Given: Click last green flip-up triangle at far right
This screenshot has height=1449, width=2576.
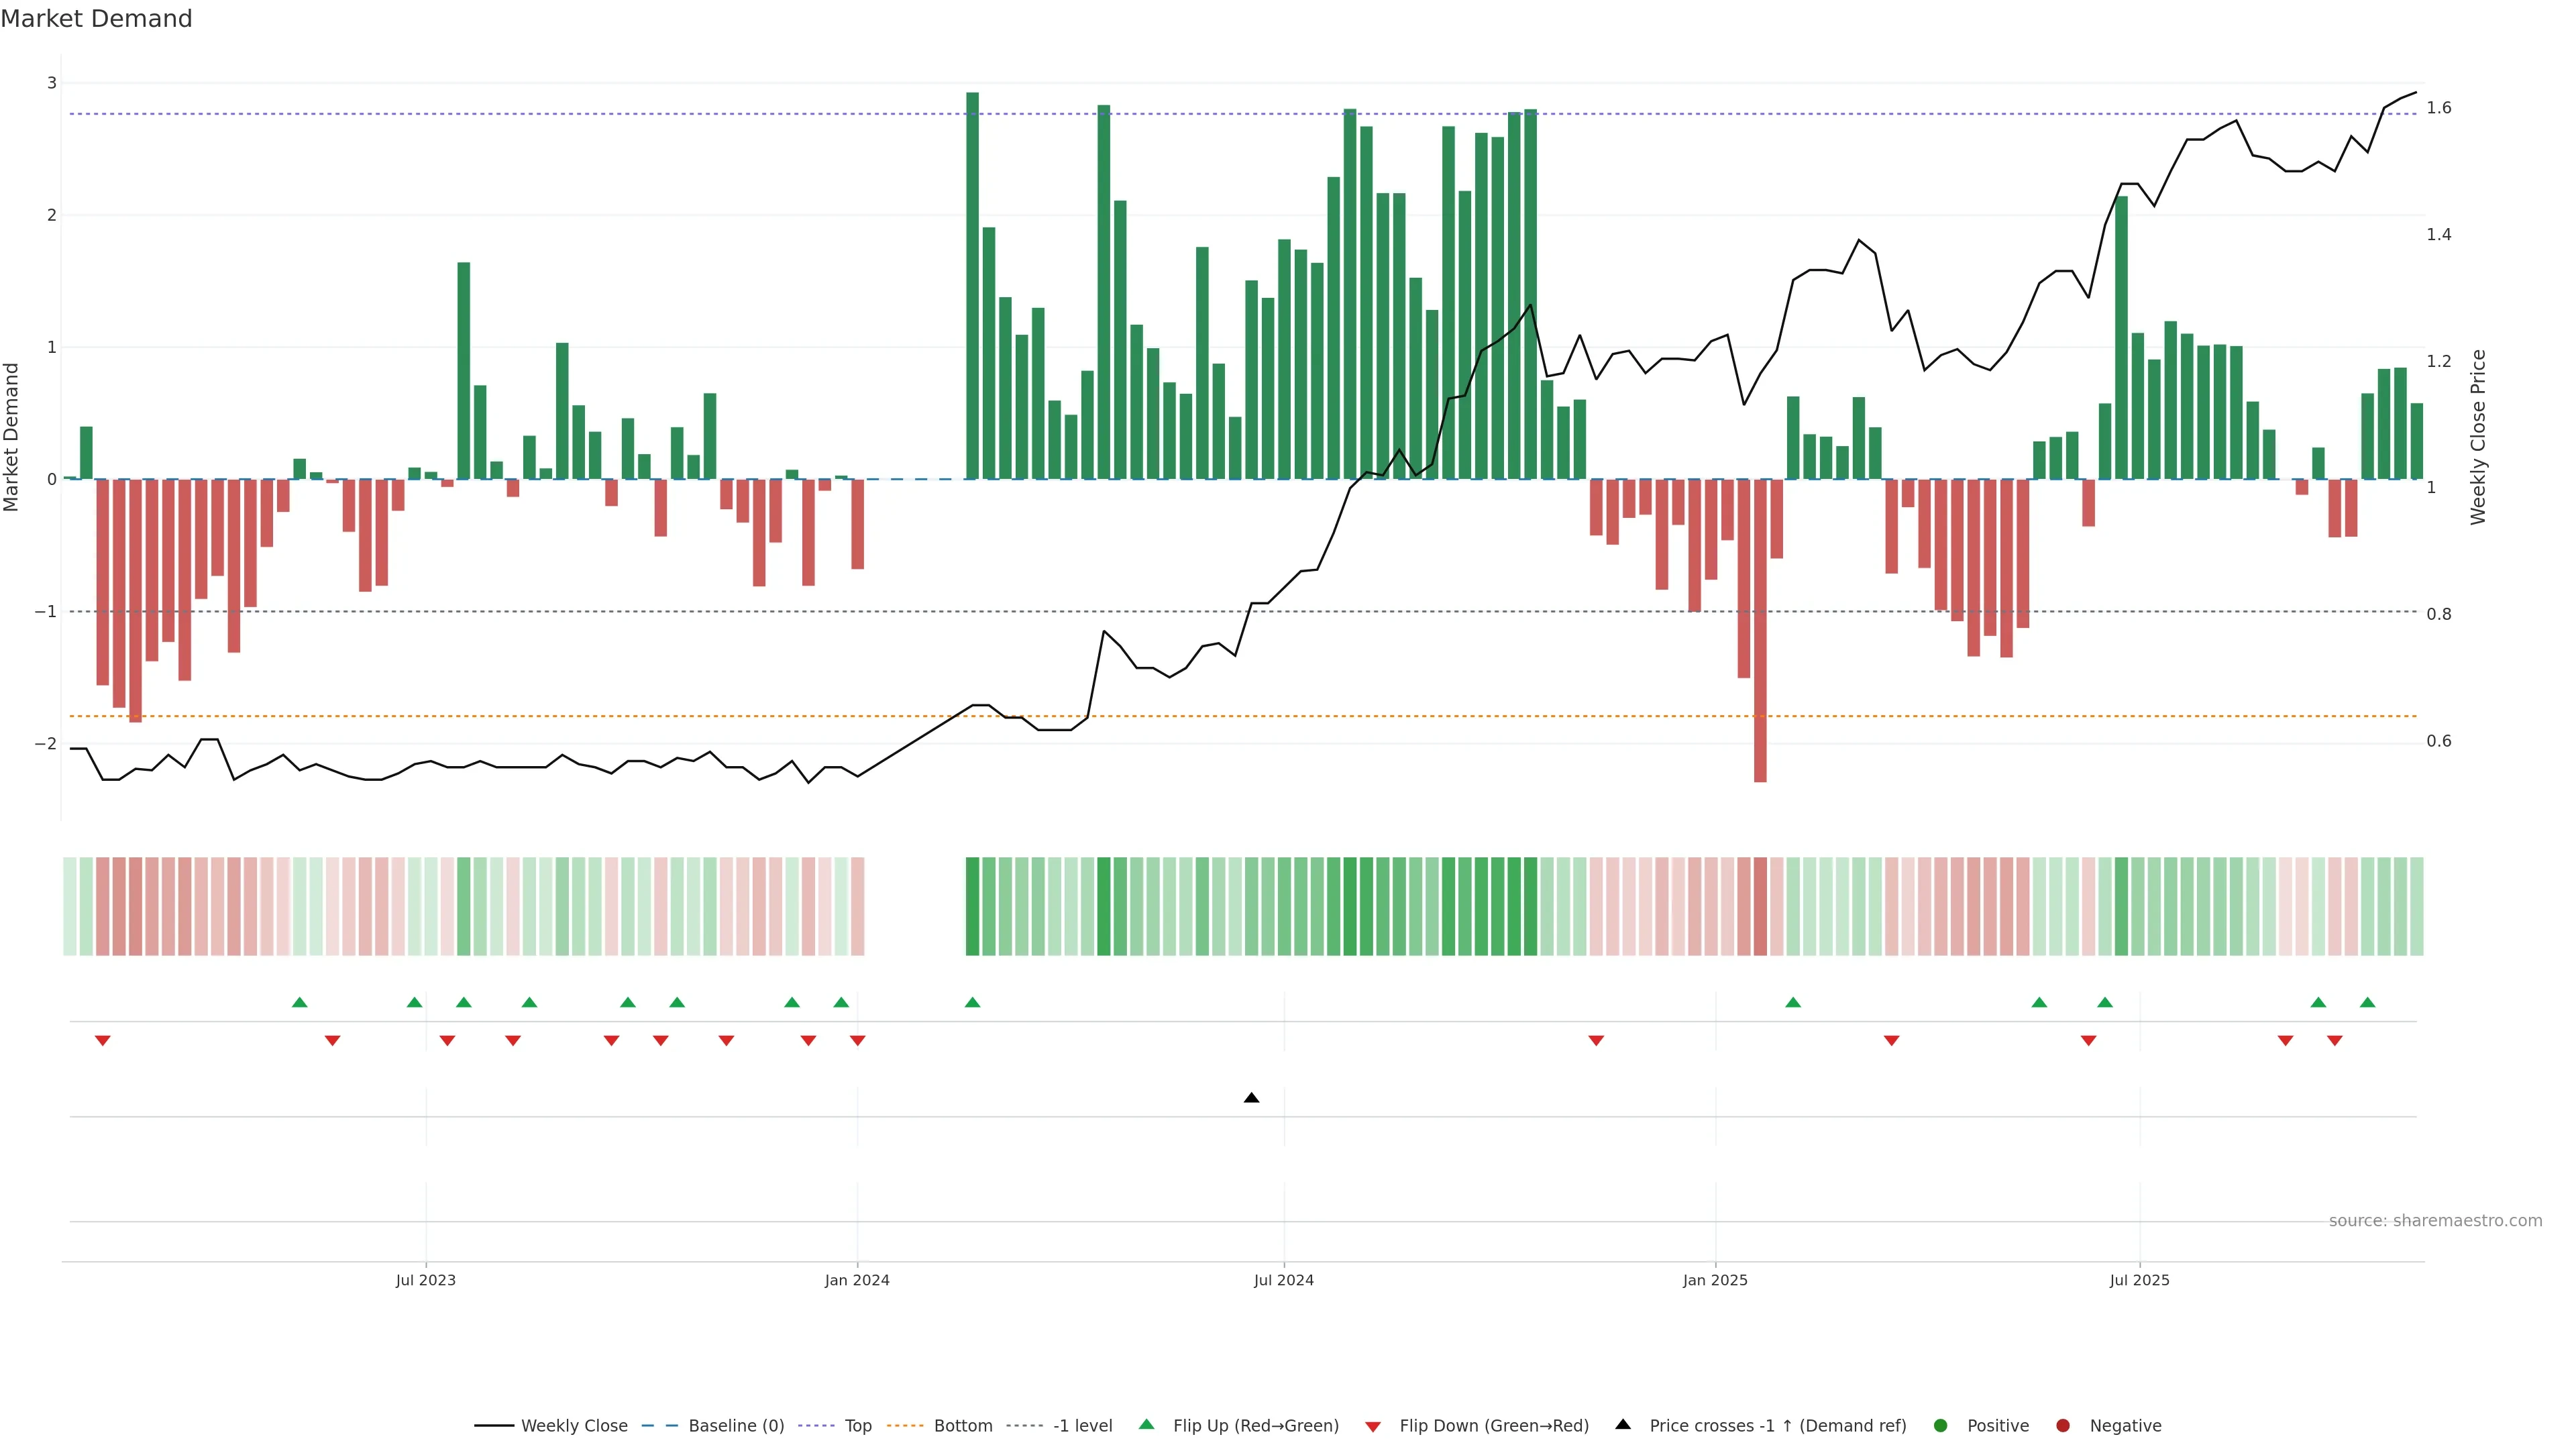Looking at the screenshot, I should tap(2367, 1002).
